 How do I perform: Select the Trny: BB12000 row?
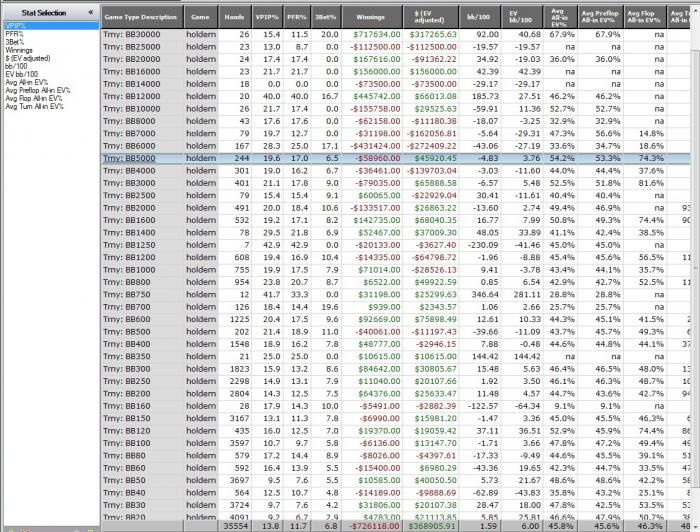(x=396, y=96)
